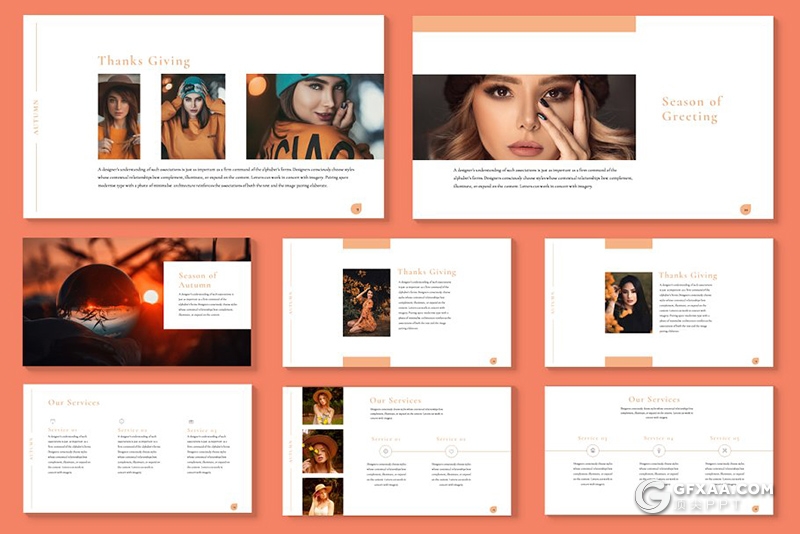Select the close-up face photo with painted nails

click(524, 117)
